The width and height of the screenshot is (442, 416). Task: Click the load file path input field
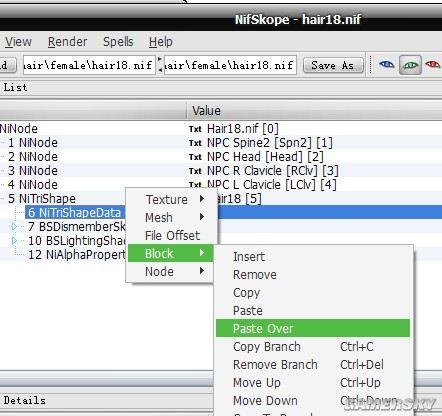pyautogui.click(x=89, y=65)
